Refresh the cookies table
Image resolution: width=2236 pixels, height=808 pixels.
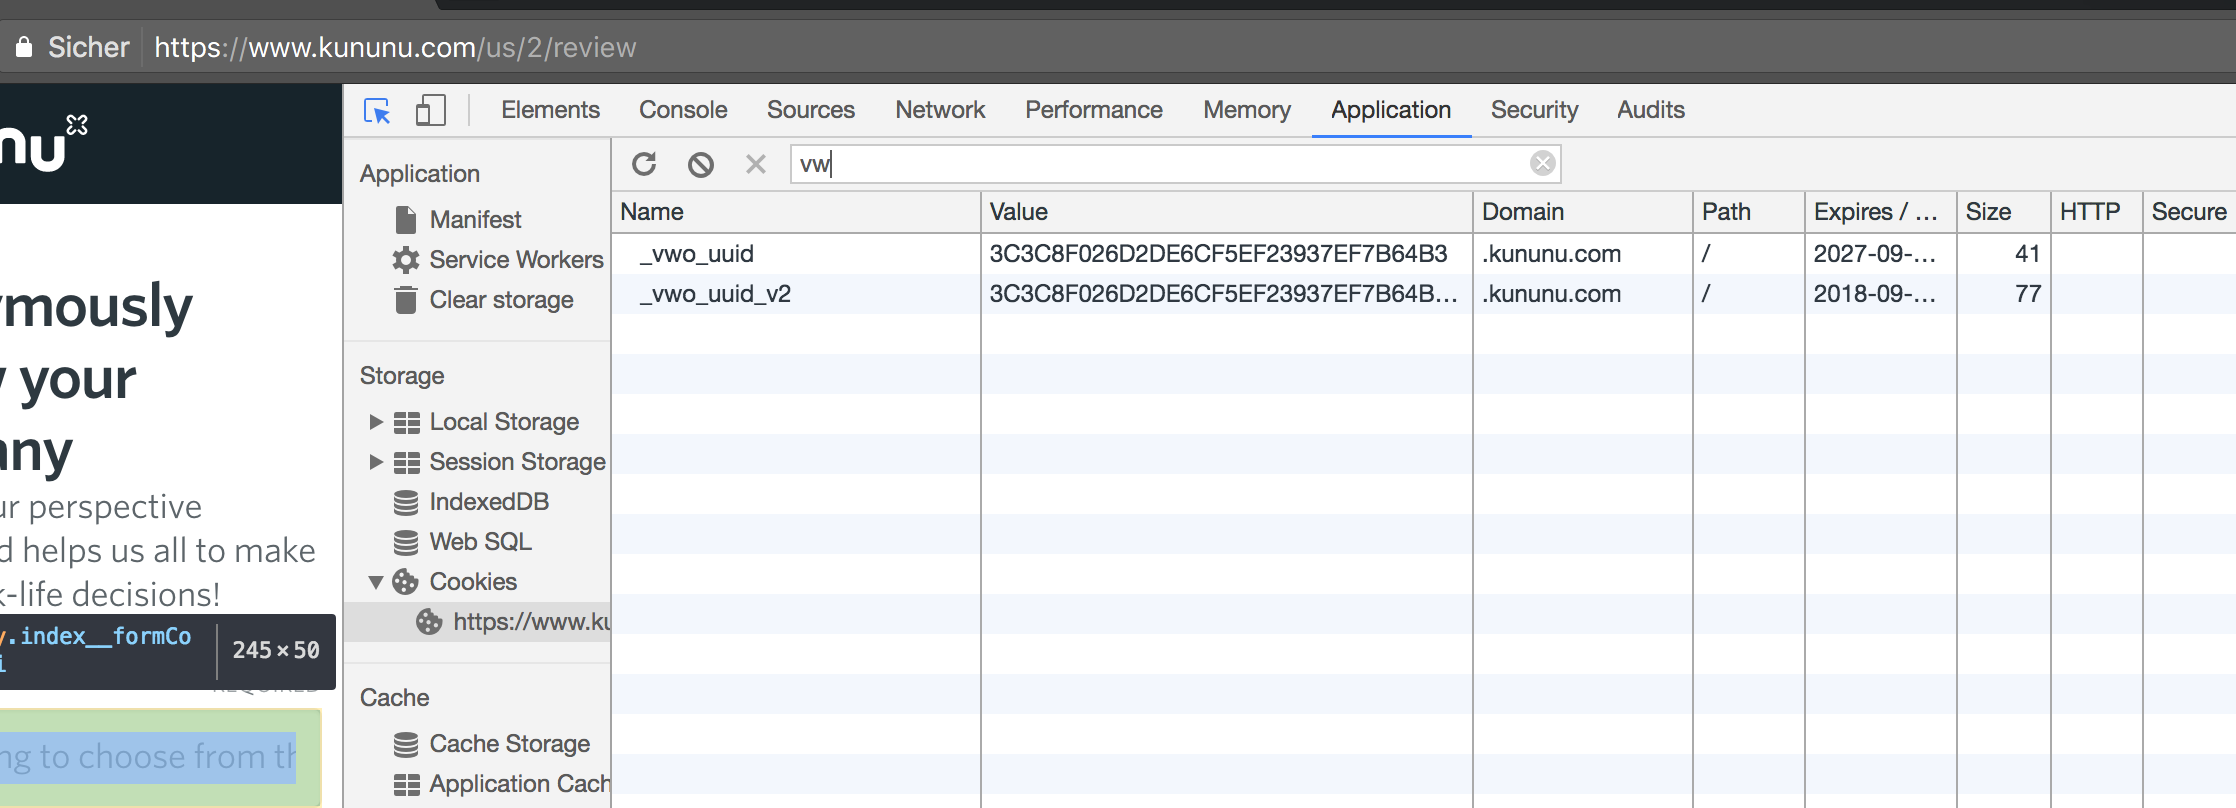click(x=644, y=163)
